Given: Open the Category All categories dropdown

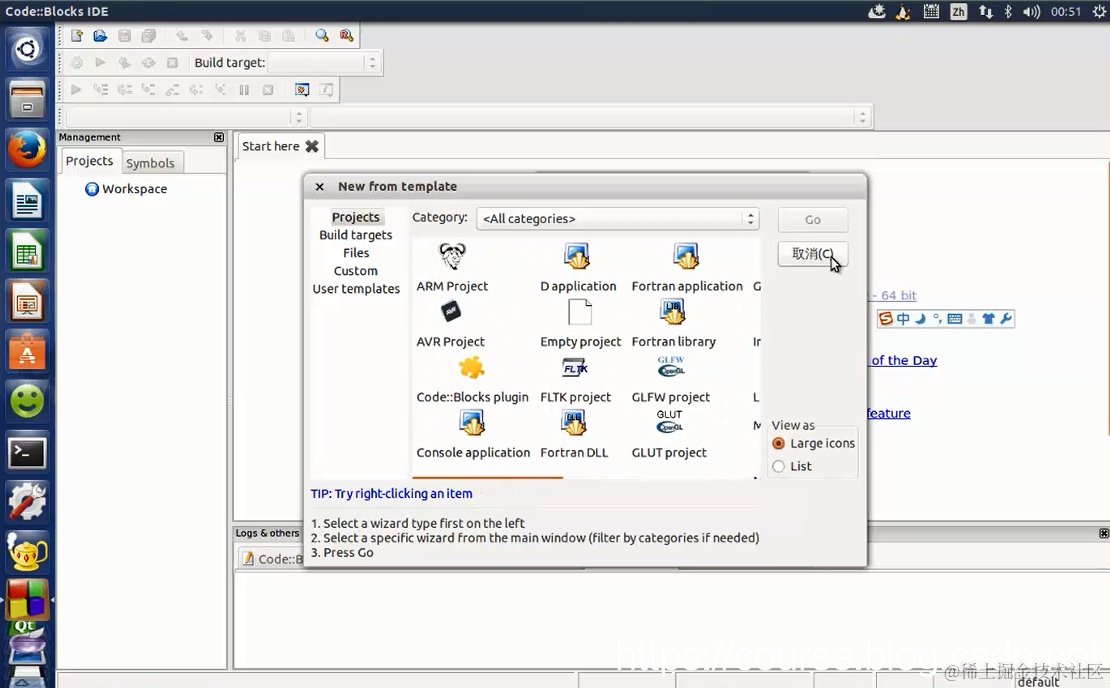Looking at the screenshot, I should [x=617, y=219].
